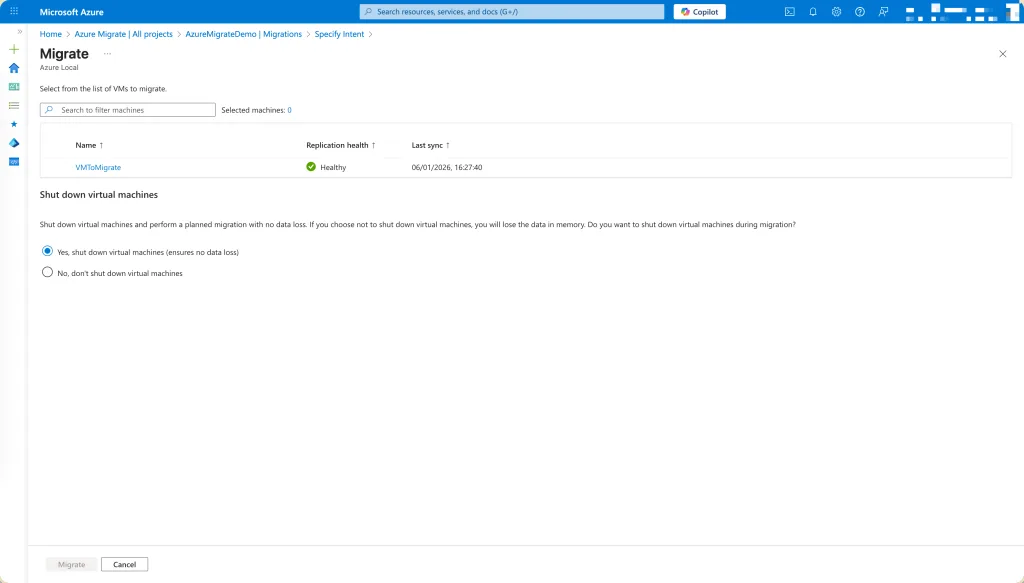
Task: Open portal settings gear
Action: click(x=836, y=12)
